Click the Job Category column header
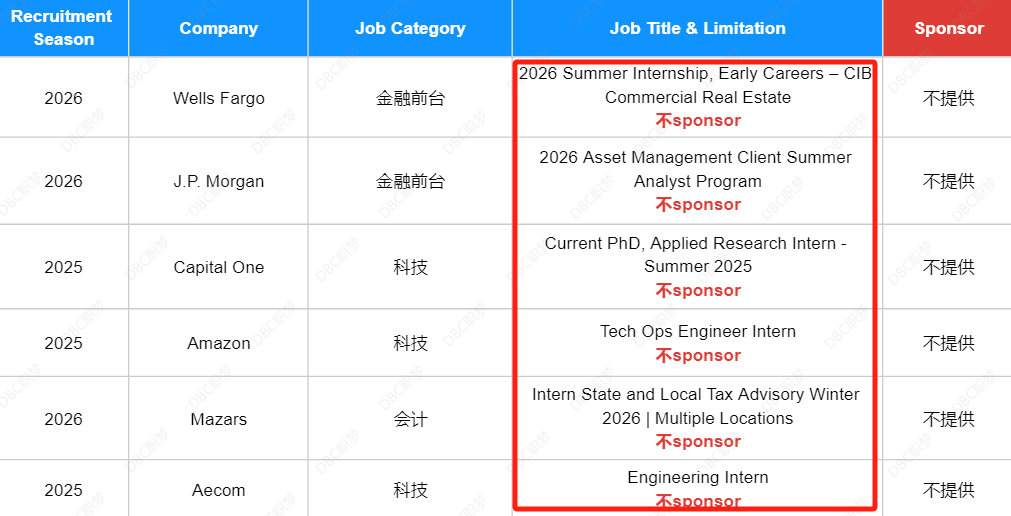The width and height of the screenshot is (1011, 516). [410, 28]
